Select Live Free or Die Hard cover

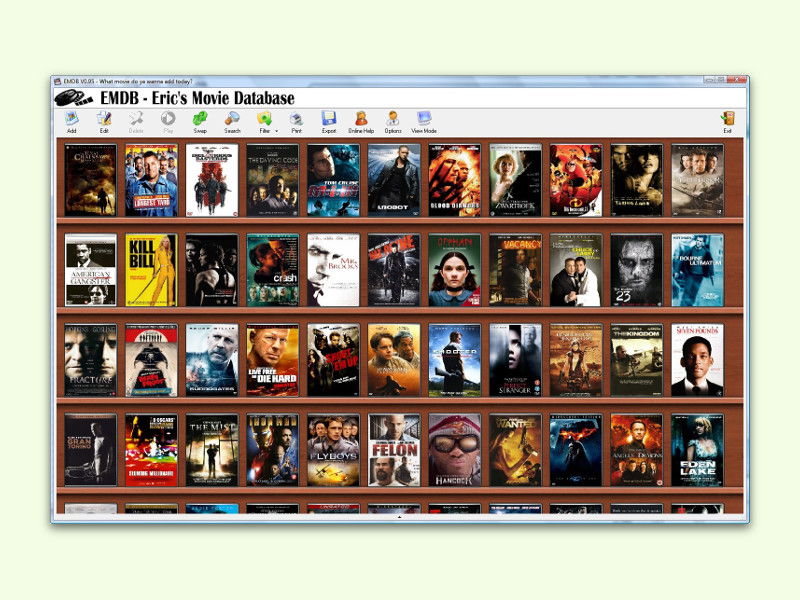[x=272, y=360]
